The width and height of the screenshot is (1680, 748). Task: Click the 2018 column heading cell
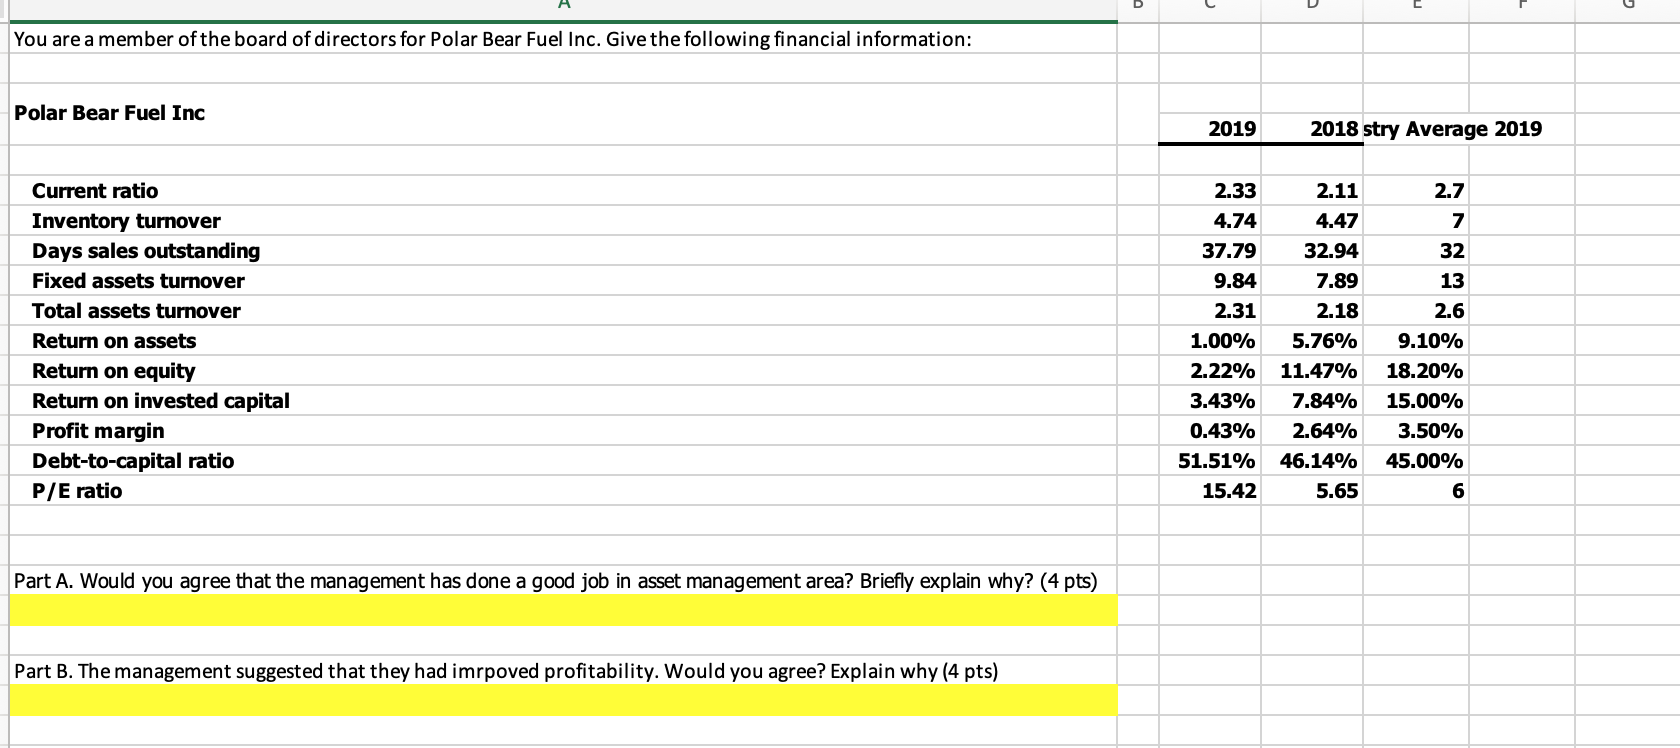coord(1311,129)
